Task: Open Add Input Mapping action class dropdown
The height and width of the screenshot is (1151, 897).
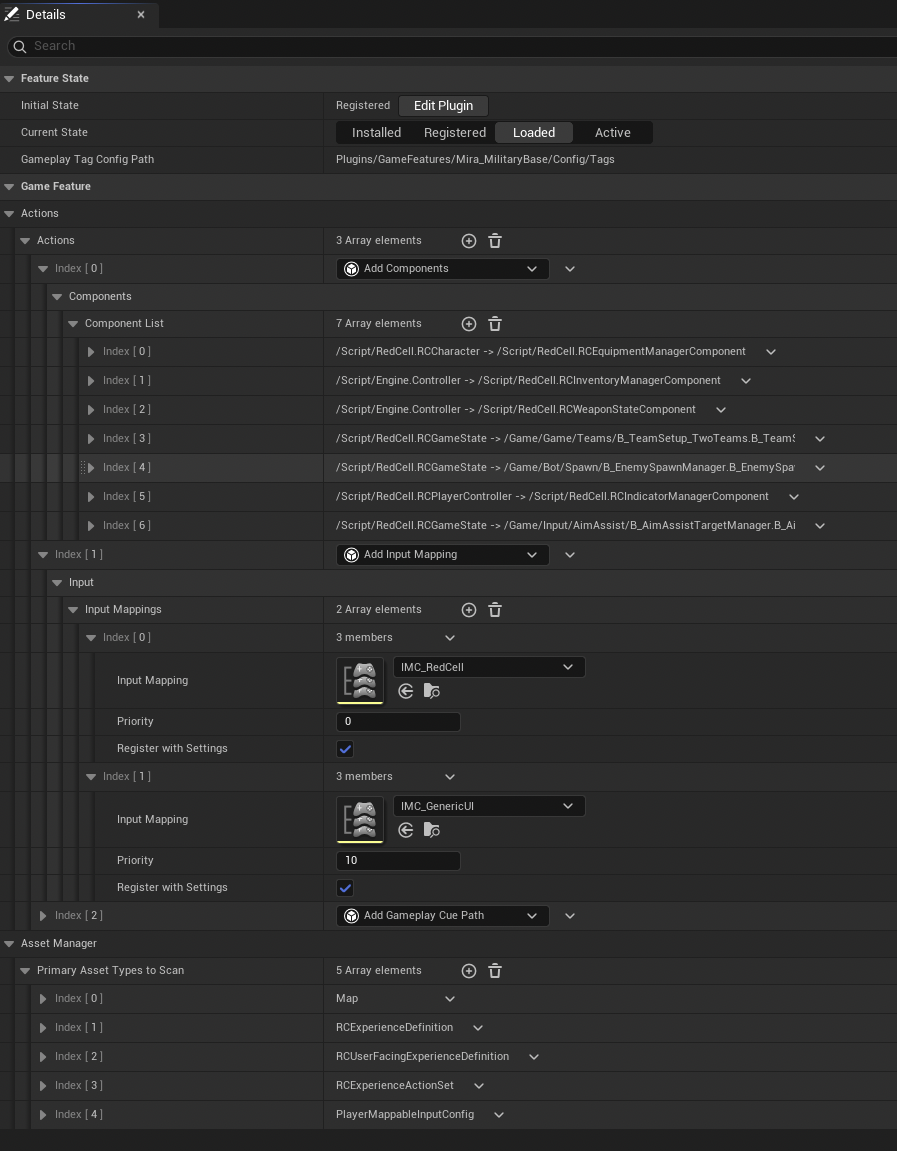Action: (x=443, y=555)
